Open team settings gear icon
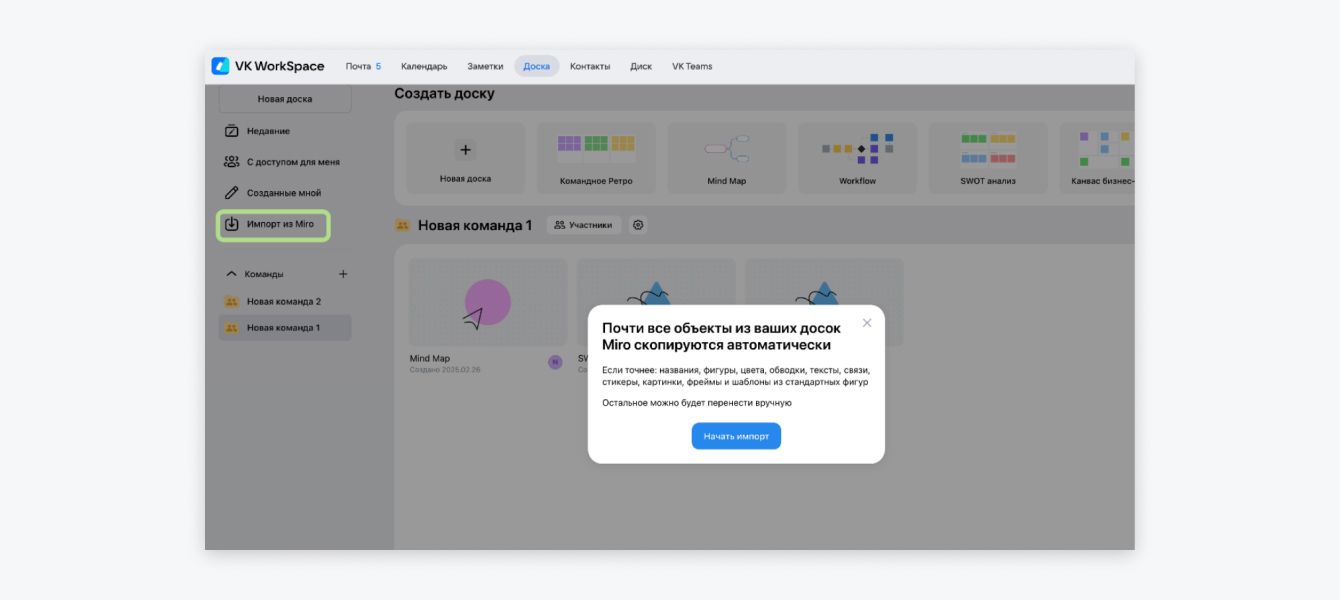 pos(638,225)
